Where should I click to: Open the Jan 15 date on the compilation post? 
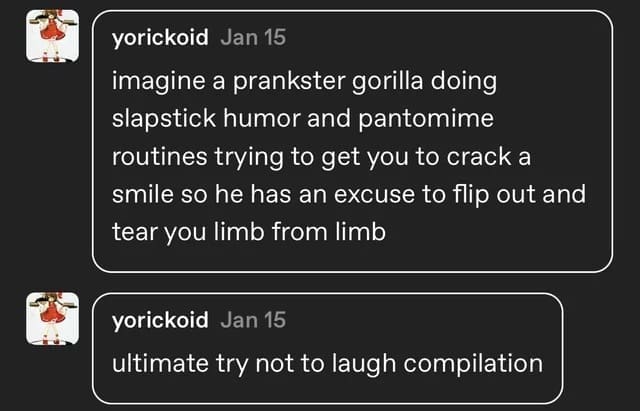click(252, 320)
